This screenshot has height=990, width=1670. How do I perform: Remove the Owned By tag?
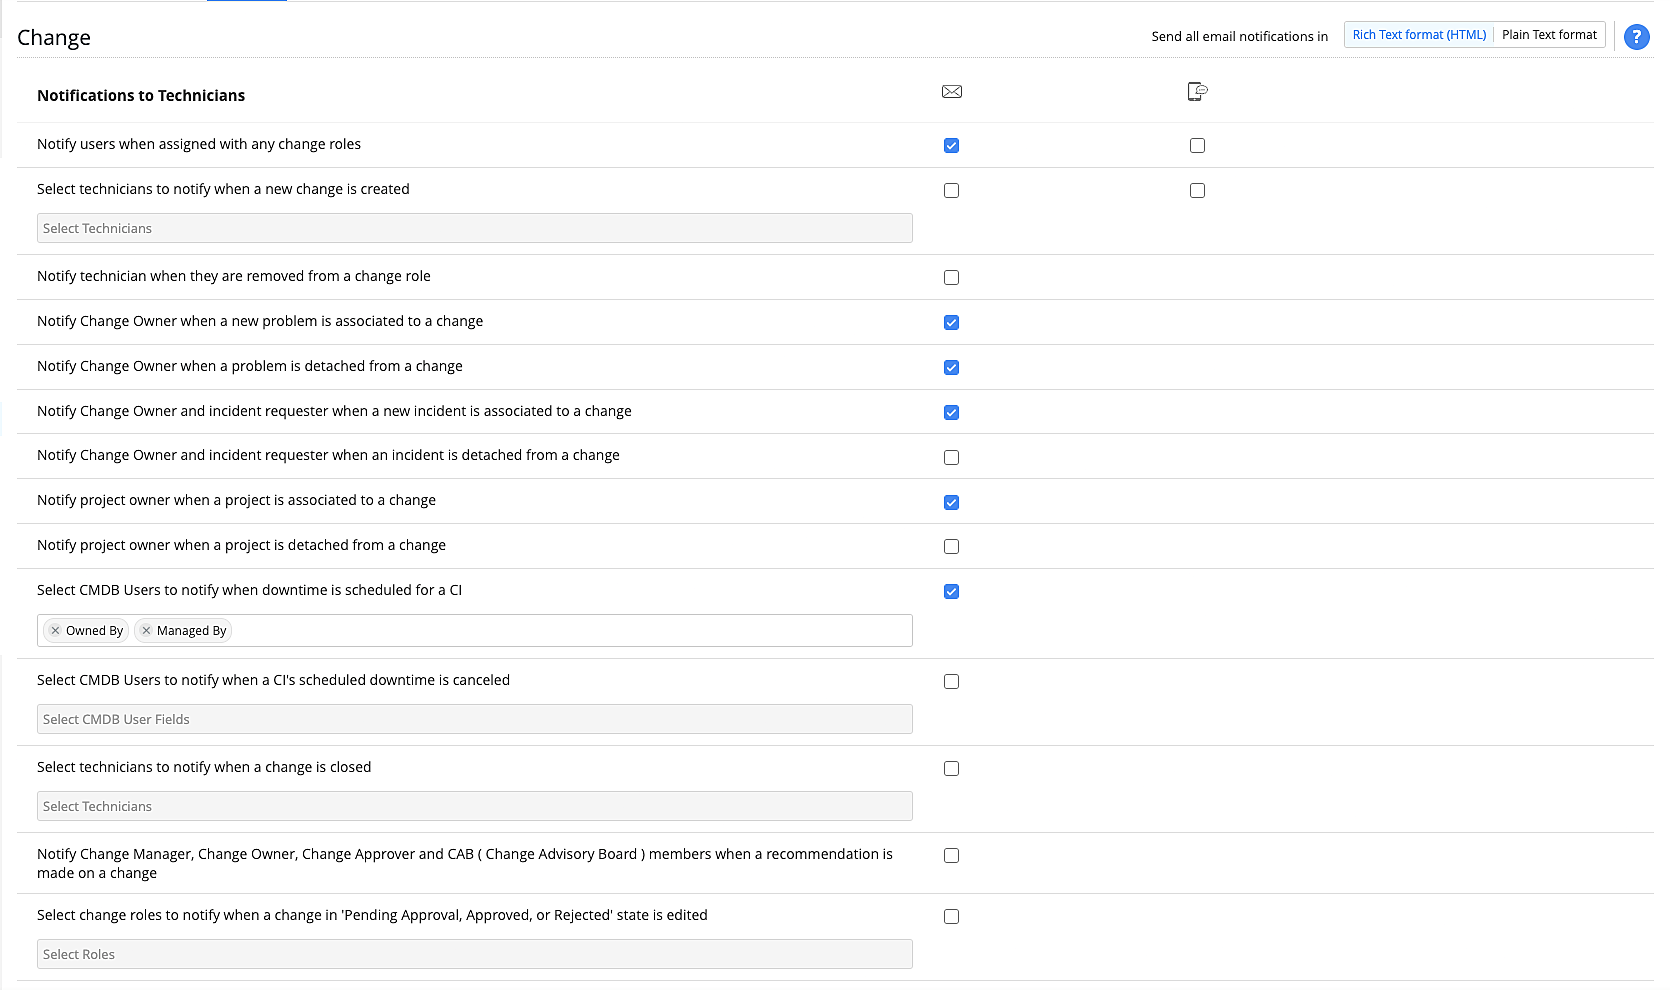pyautogui.click(x=56, y=631)
